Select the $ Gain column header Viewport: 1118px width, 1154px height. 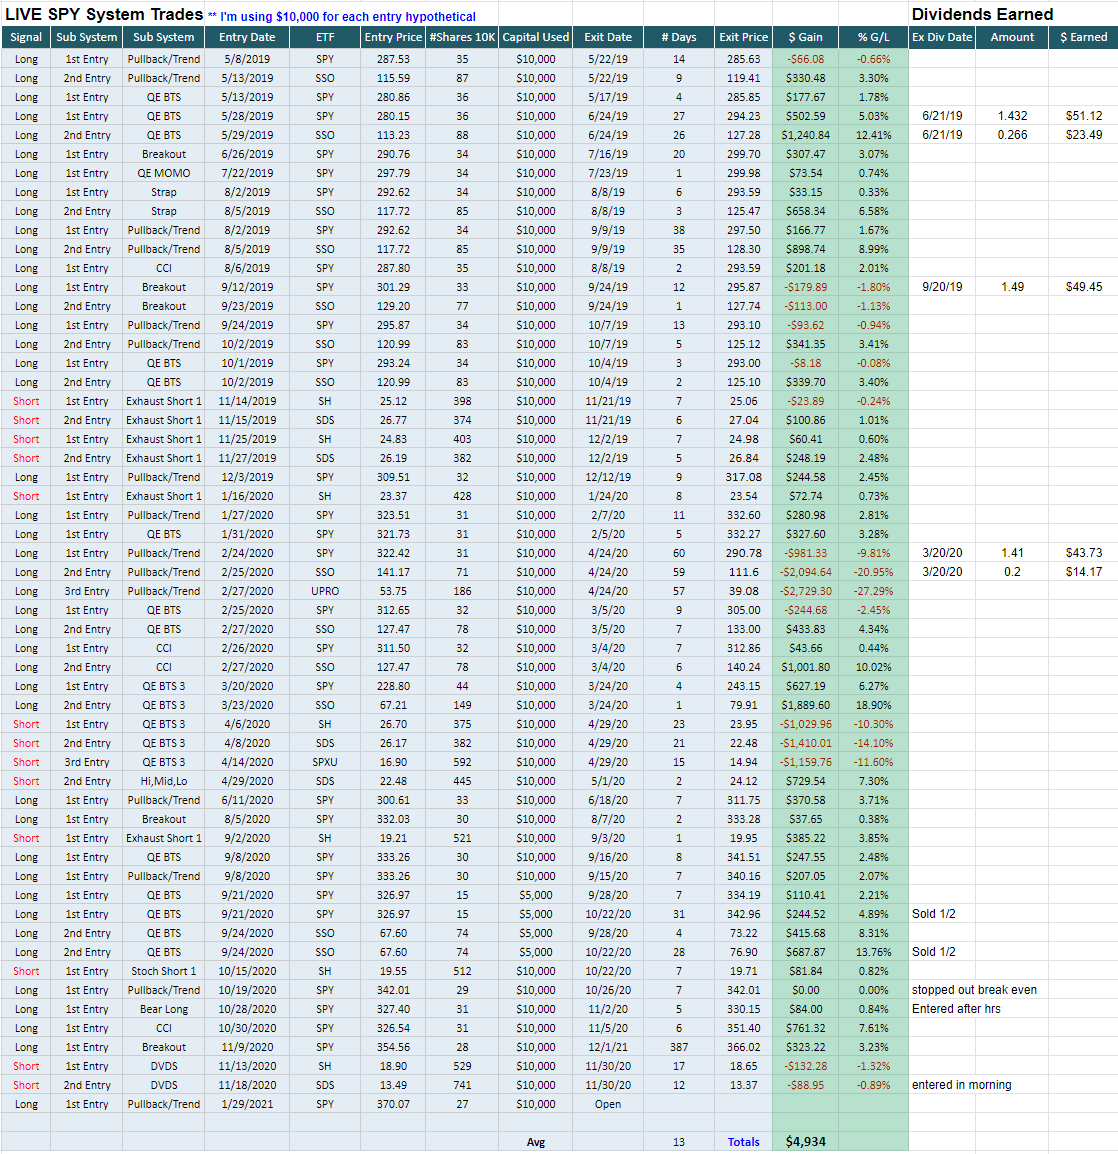[805, 37]
